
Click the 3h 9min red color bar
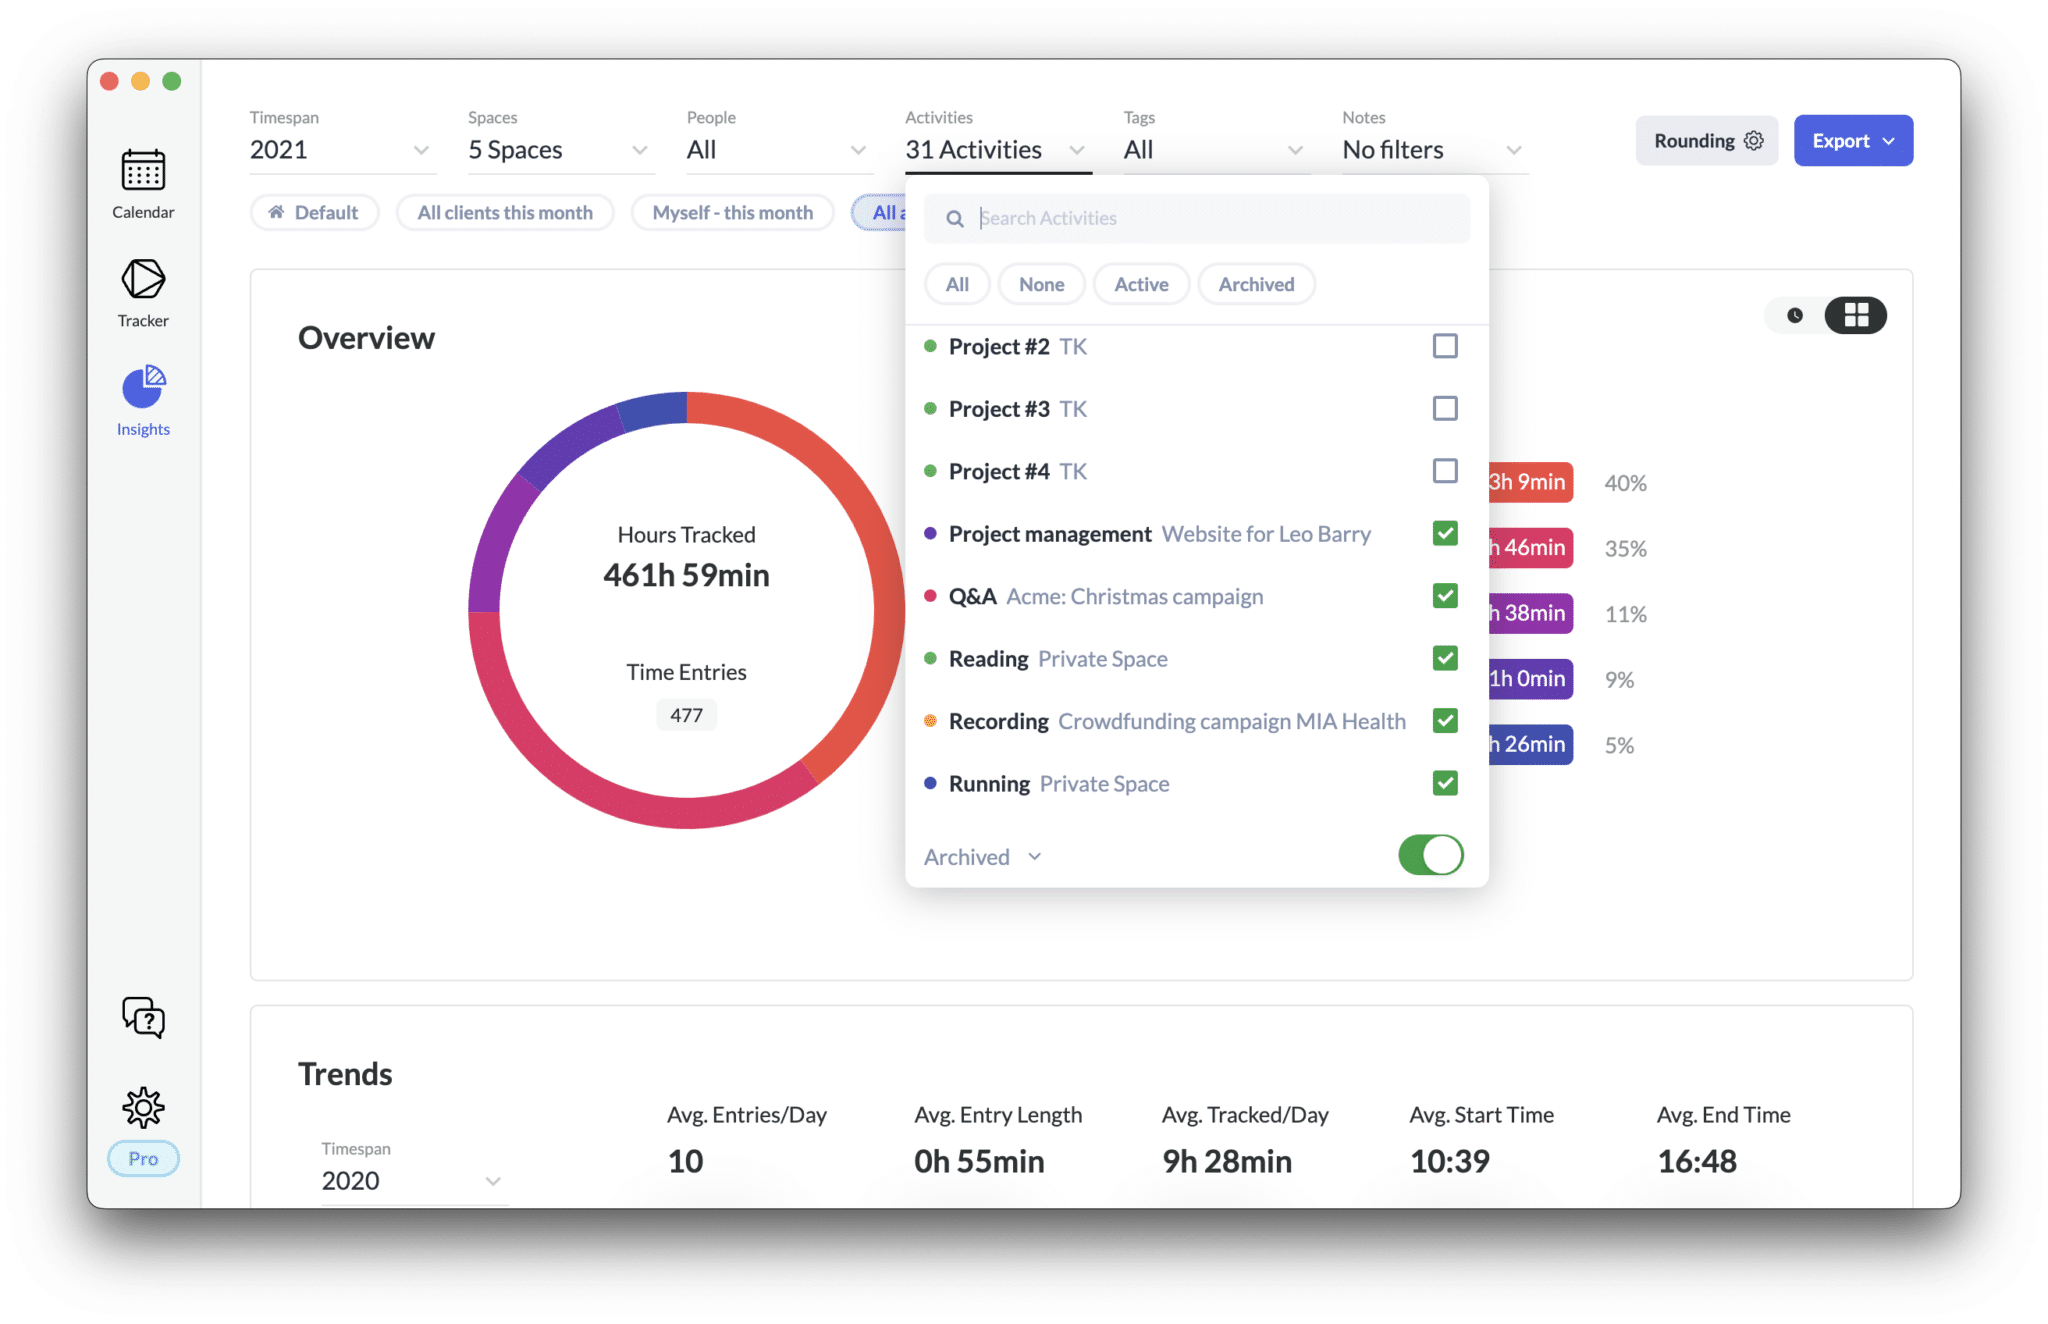pos(1530,482)
